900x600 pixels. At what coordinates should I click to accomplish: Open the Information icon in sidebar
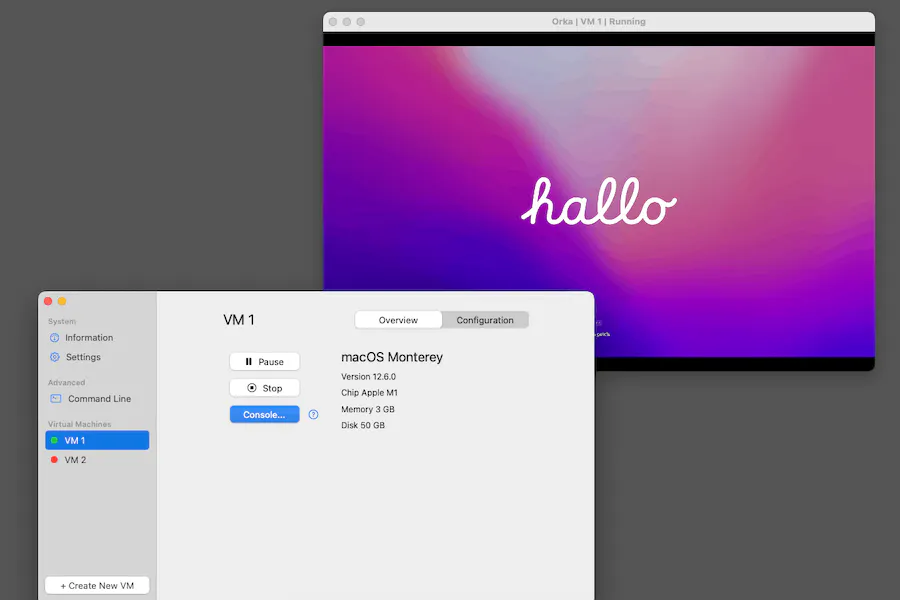tap(55, 338)
